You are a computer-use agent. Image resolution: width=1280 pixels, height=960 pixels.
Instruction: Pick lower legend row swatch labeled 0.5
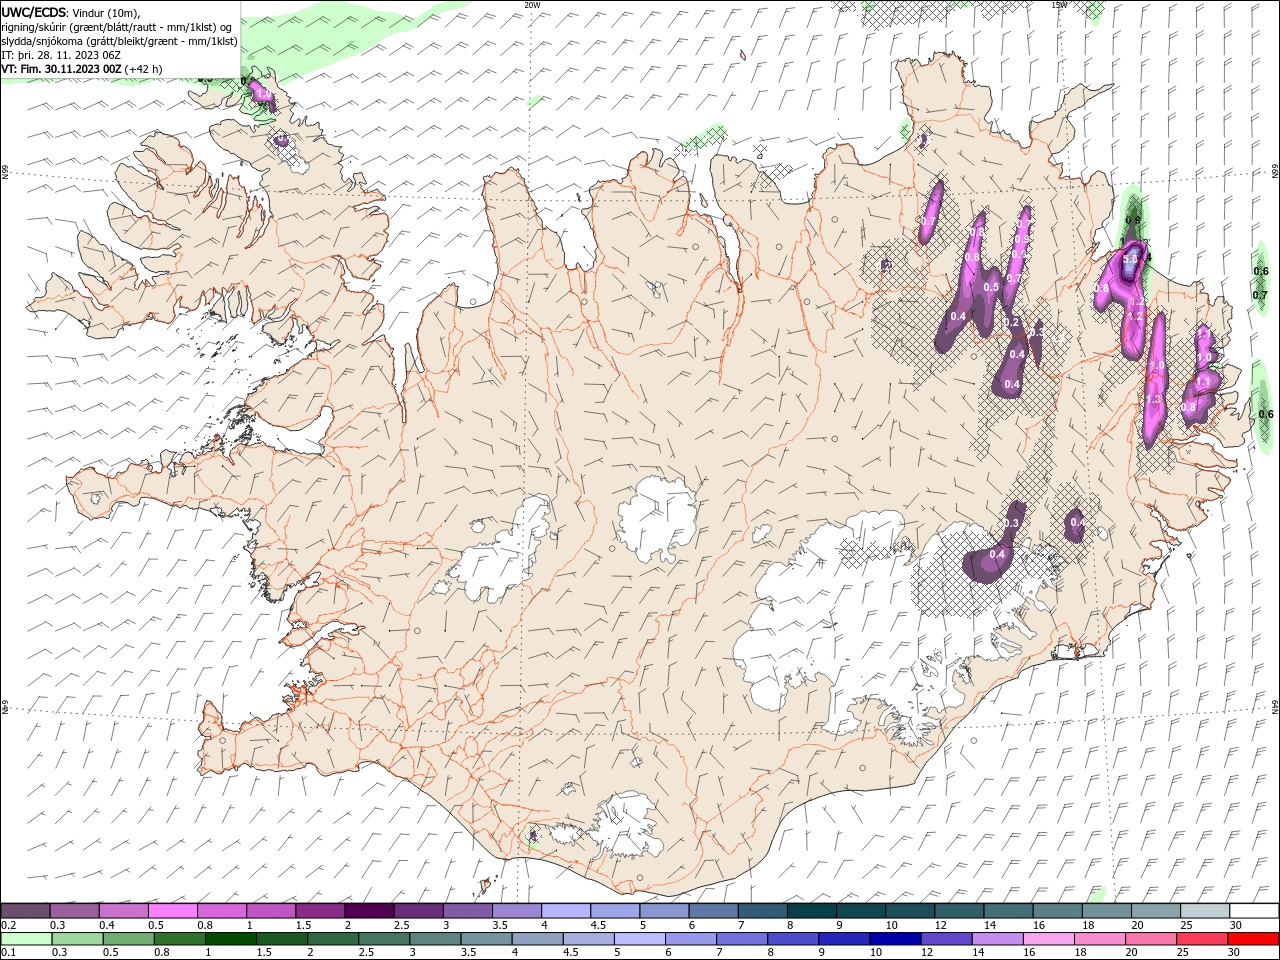[128, 939]
